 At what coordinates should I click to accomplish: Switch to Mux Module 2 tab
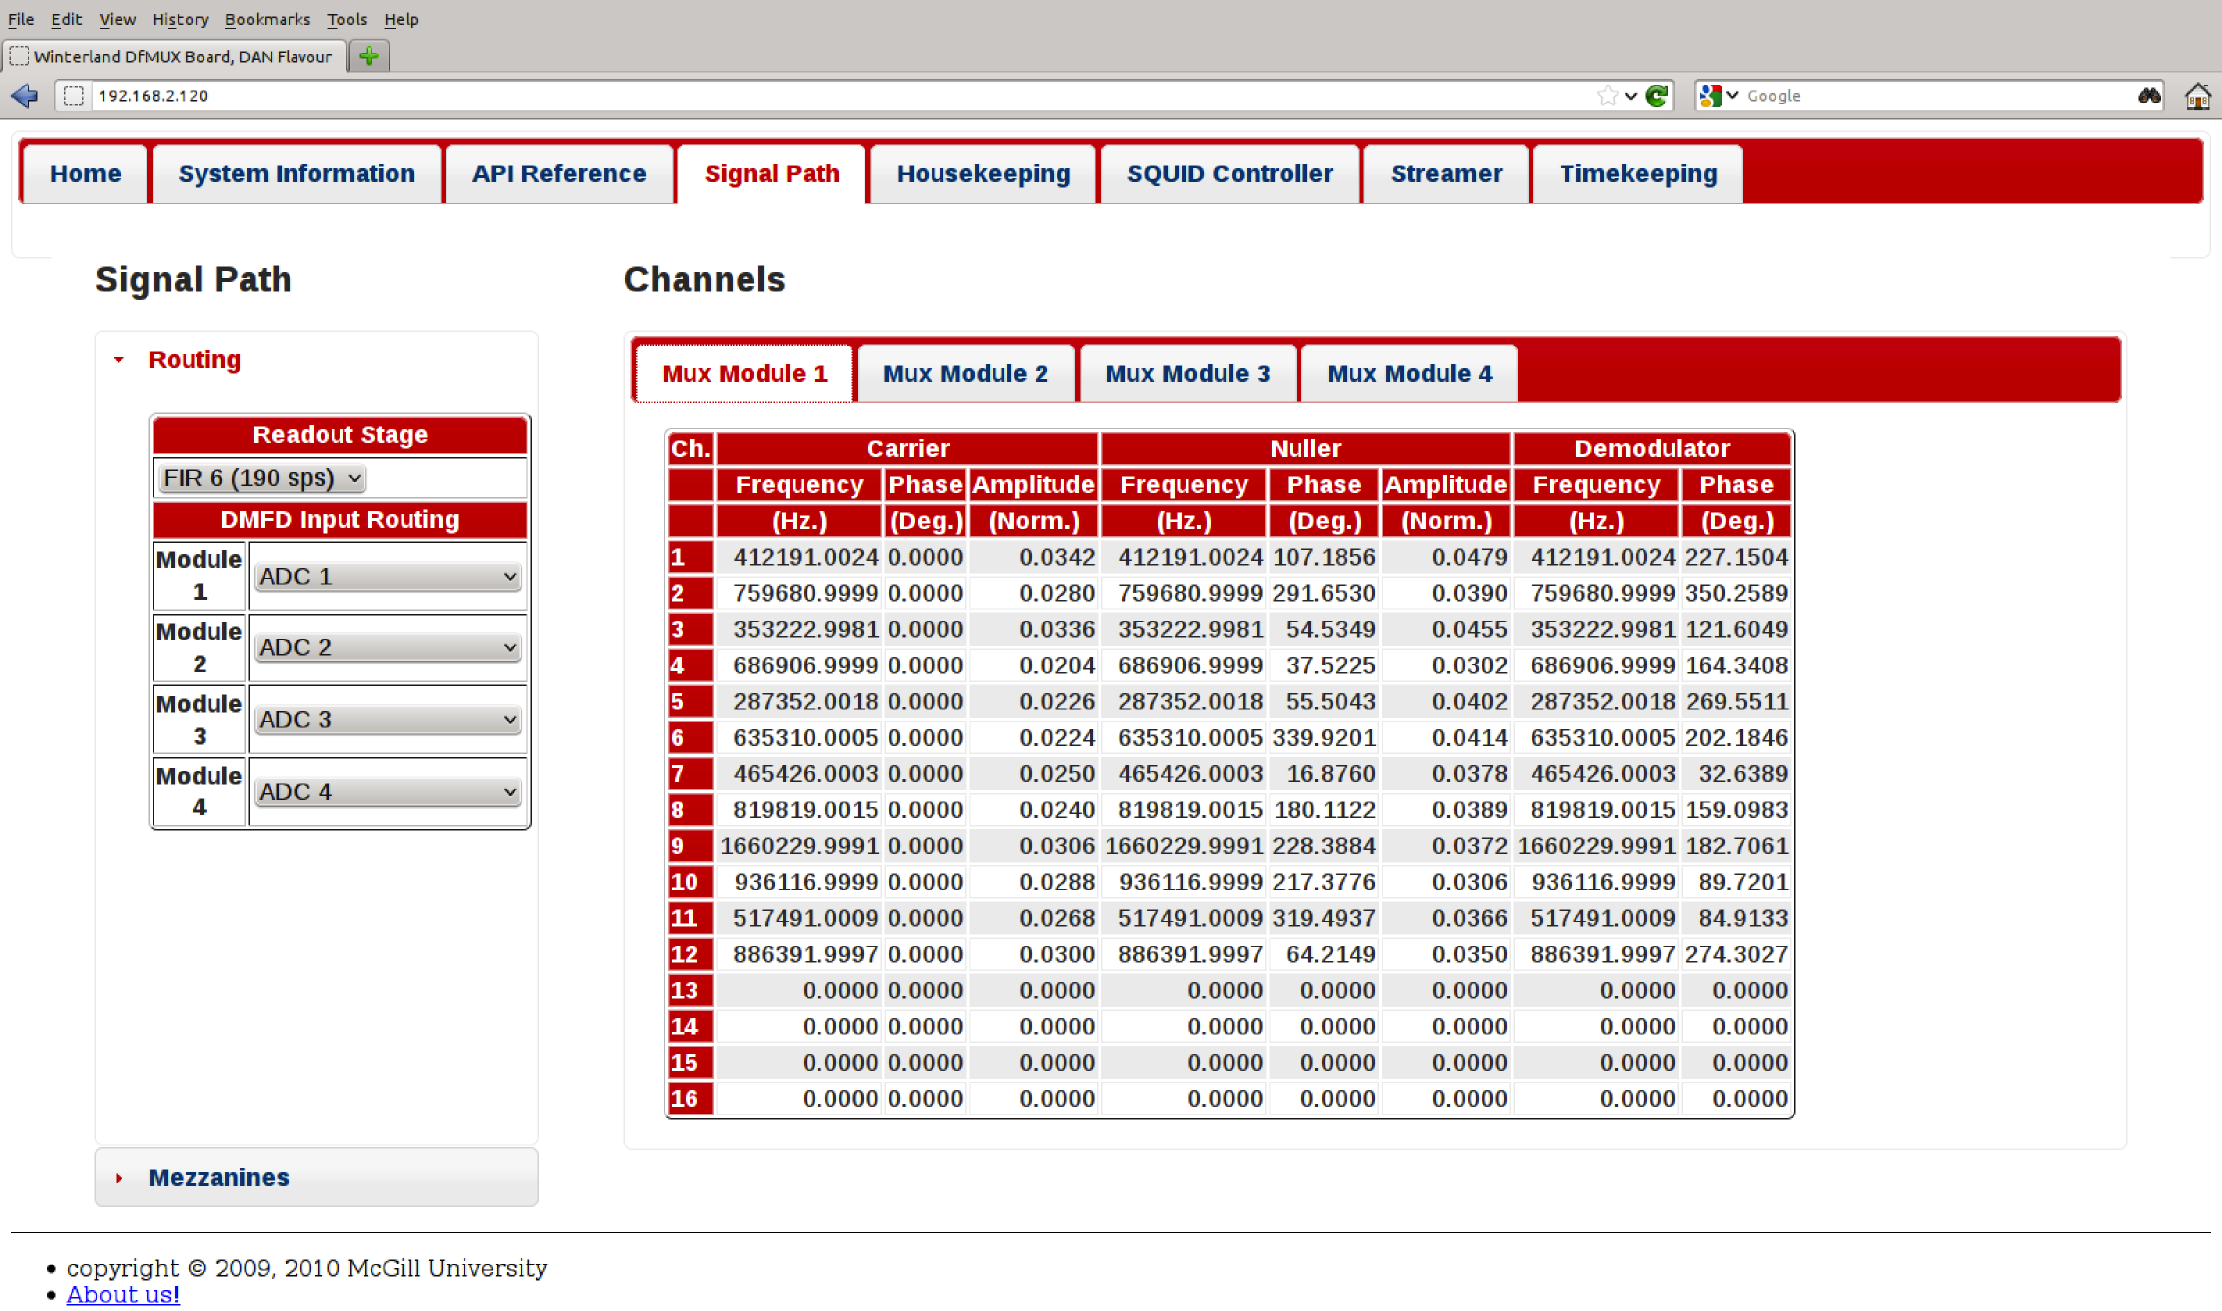[x=966, y=374]
